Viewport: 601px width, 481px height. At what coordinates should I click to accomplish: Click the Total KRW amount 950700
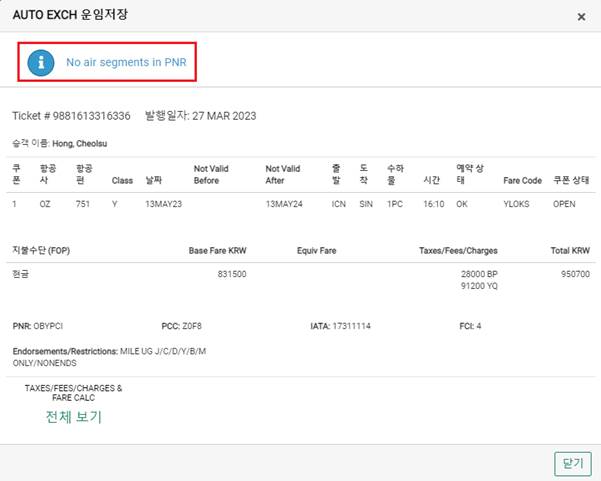(575, 274)
